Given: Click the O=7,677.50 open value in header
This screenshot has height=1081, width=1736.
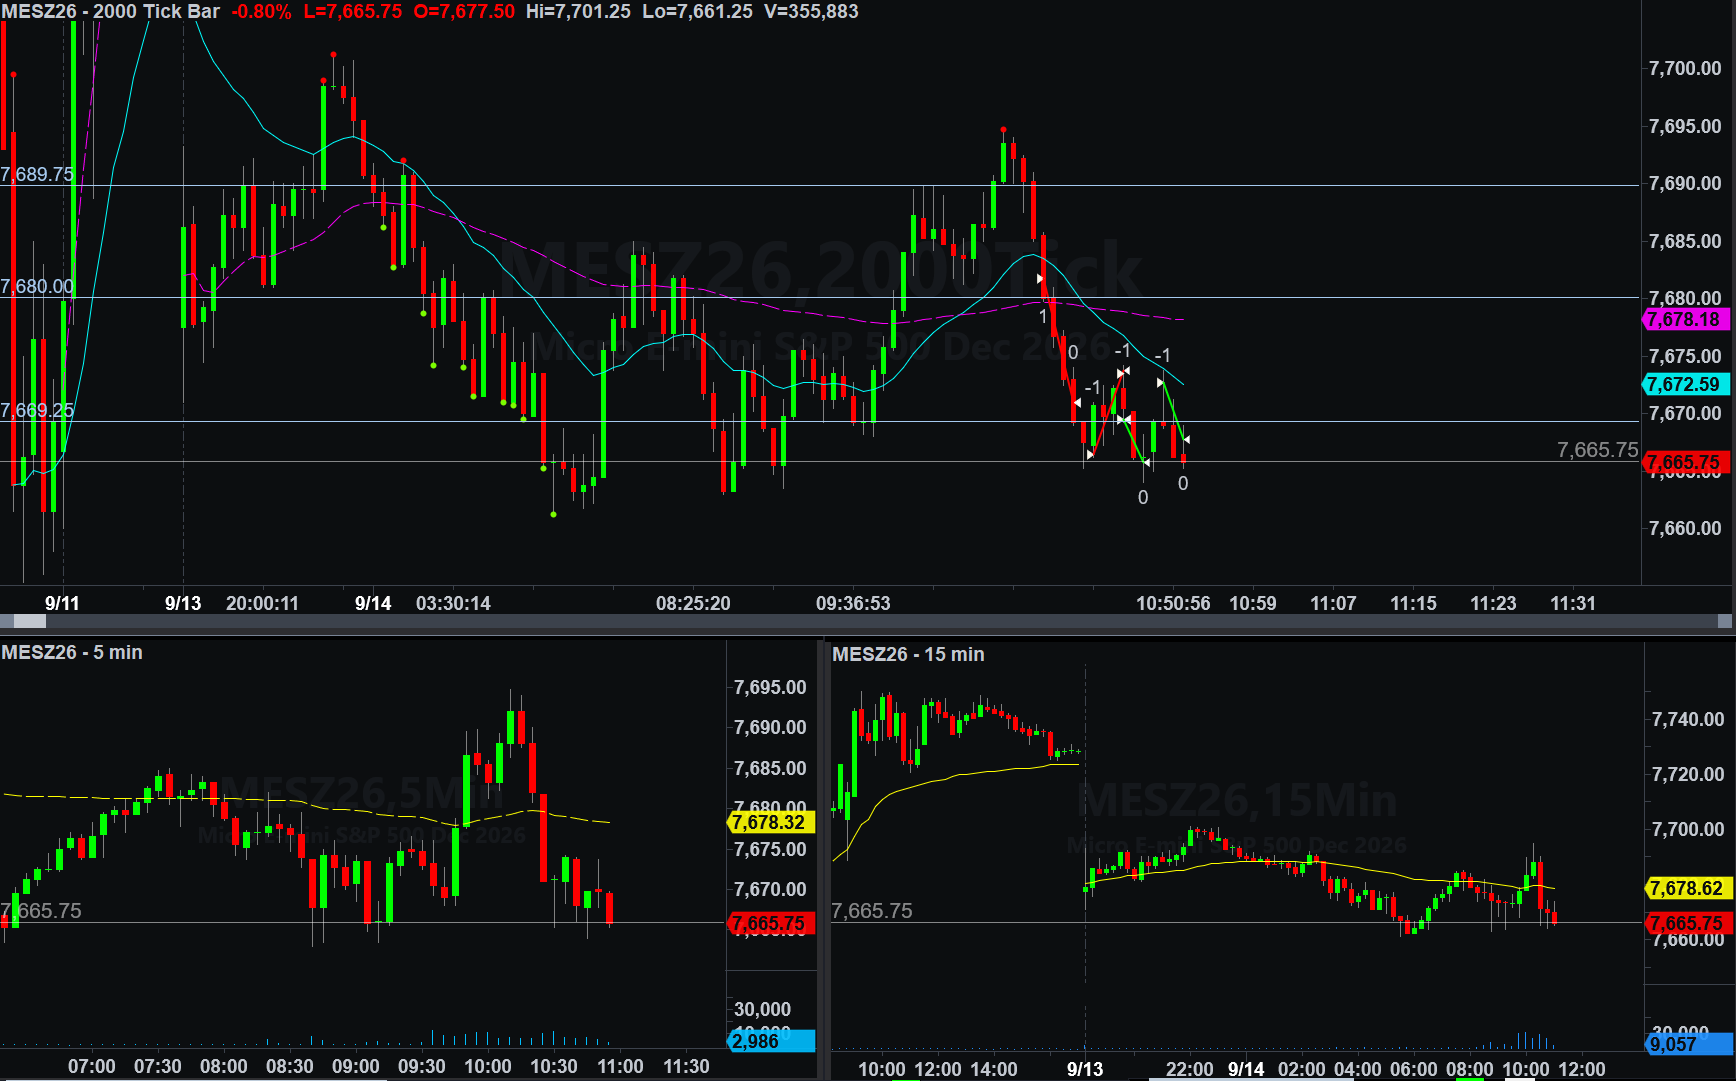Looking at the screenshot, I should tap(464, 12).
